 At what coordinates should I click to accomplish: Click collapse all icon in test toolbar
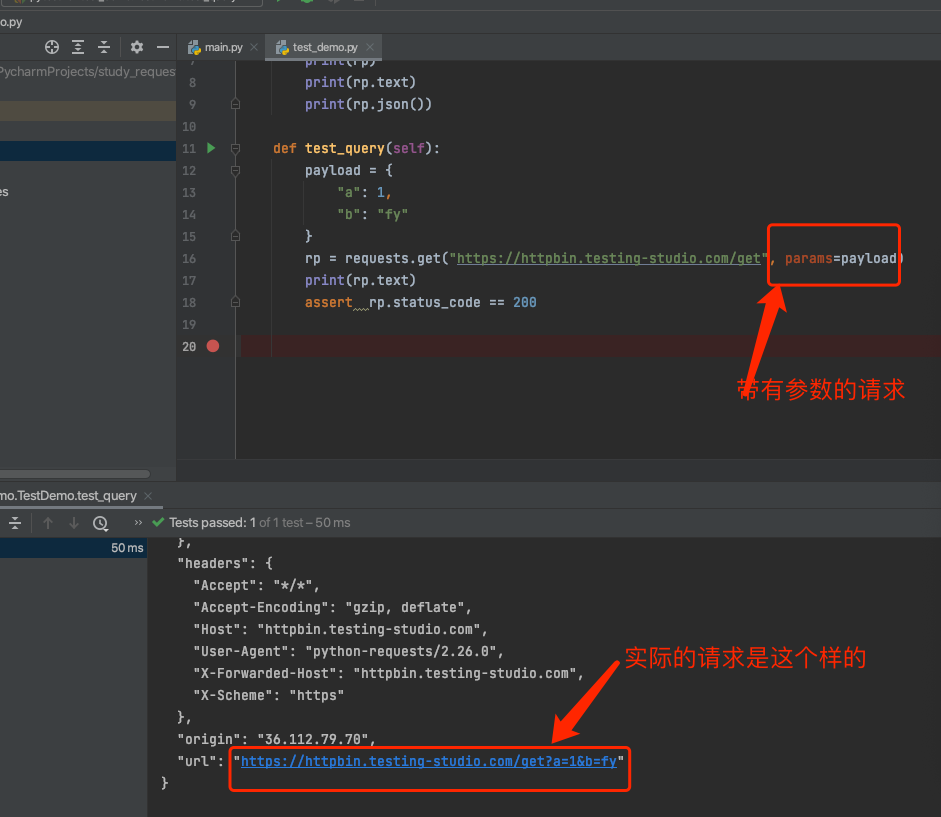pyautogui.click(x=15, y=523)
